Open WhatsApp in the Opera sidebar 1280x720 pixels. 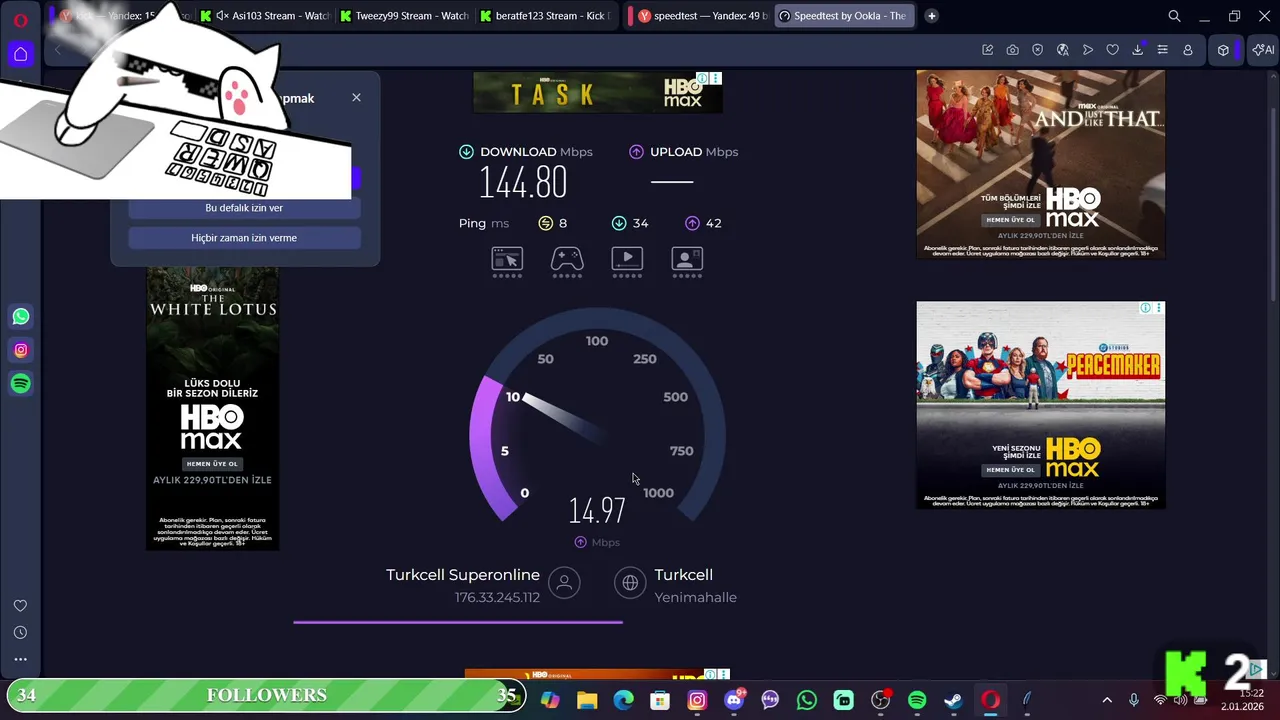21,317
